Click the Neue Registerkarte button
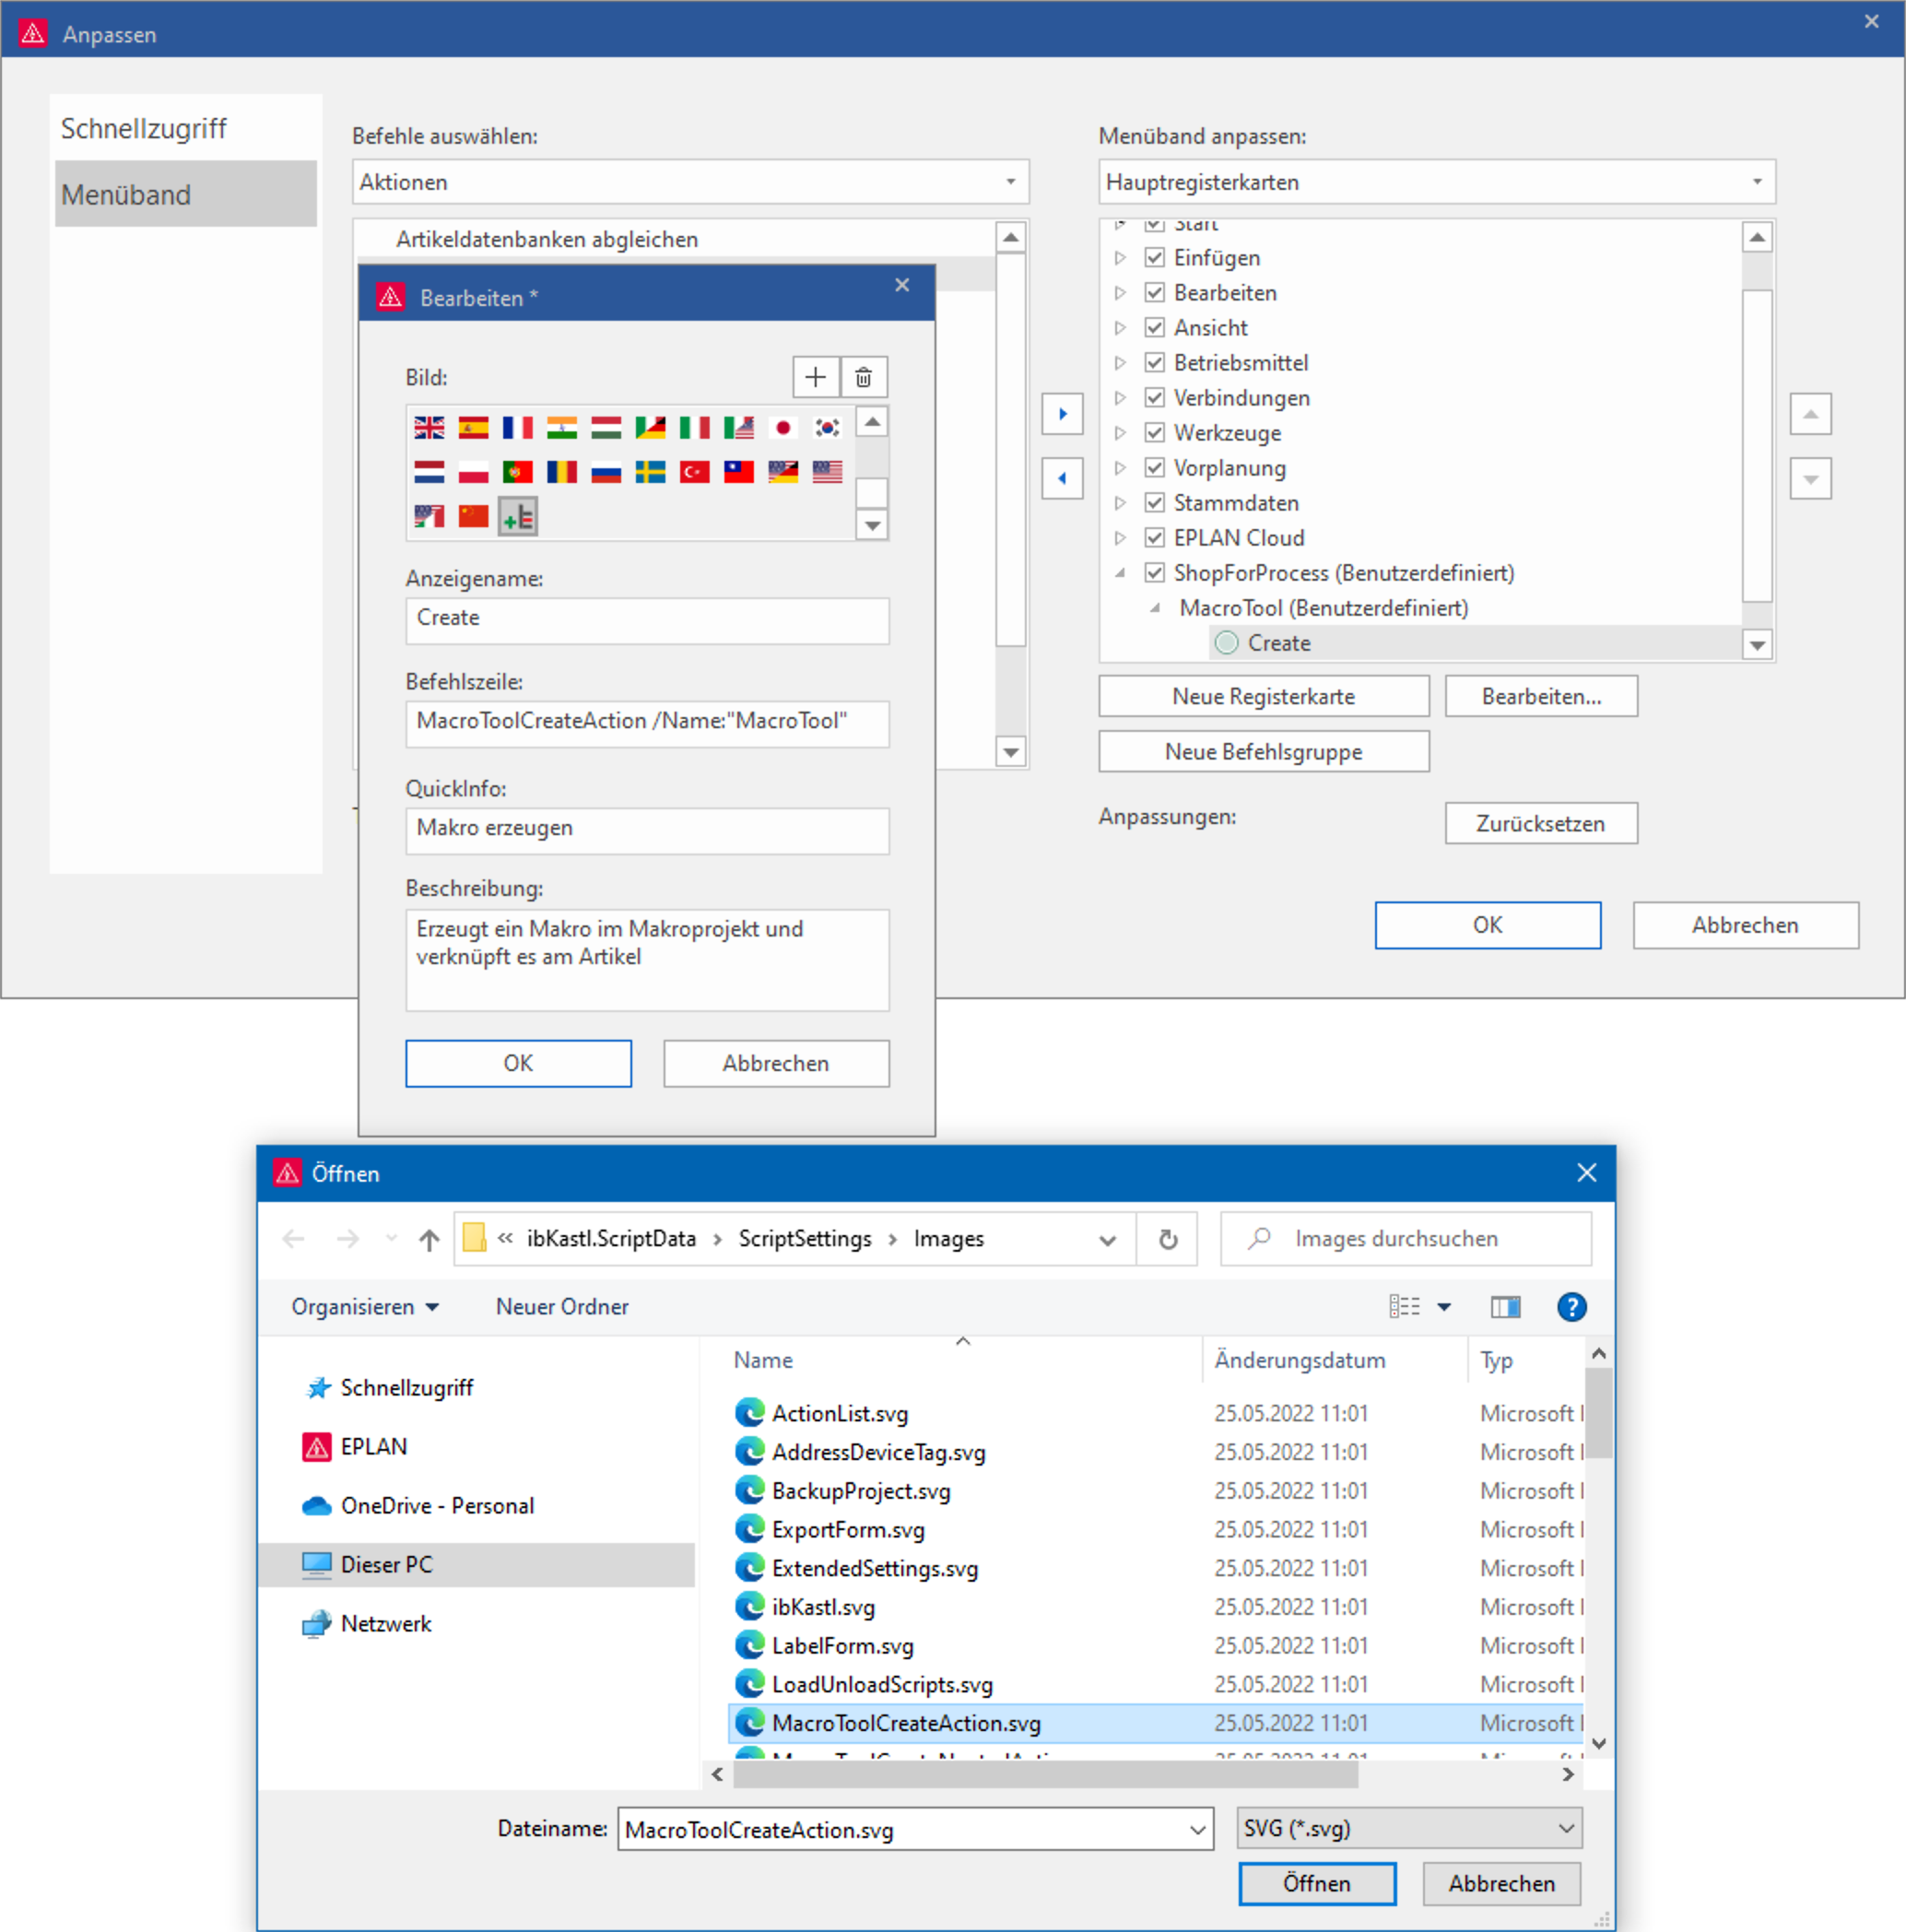The width and height of the screenshot is (1906, 1932). 1263,696
